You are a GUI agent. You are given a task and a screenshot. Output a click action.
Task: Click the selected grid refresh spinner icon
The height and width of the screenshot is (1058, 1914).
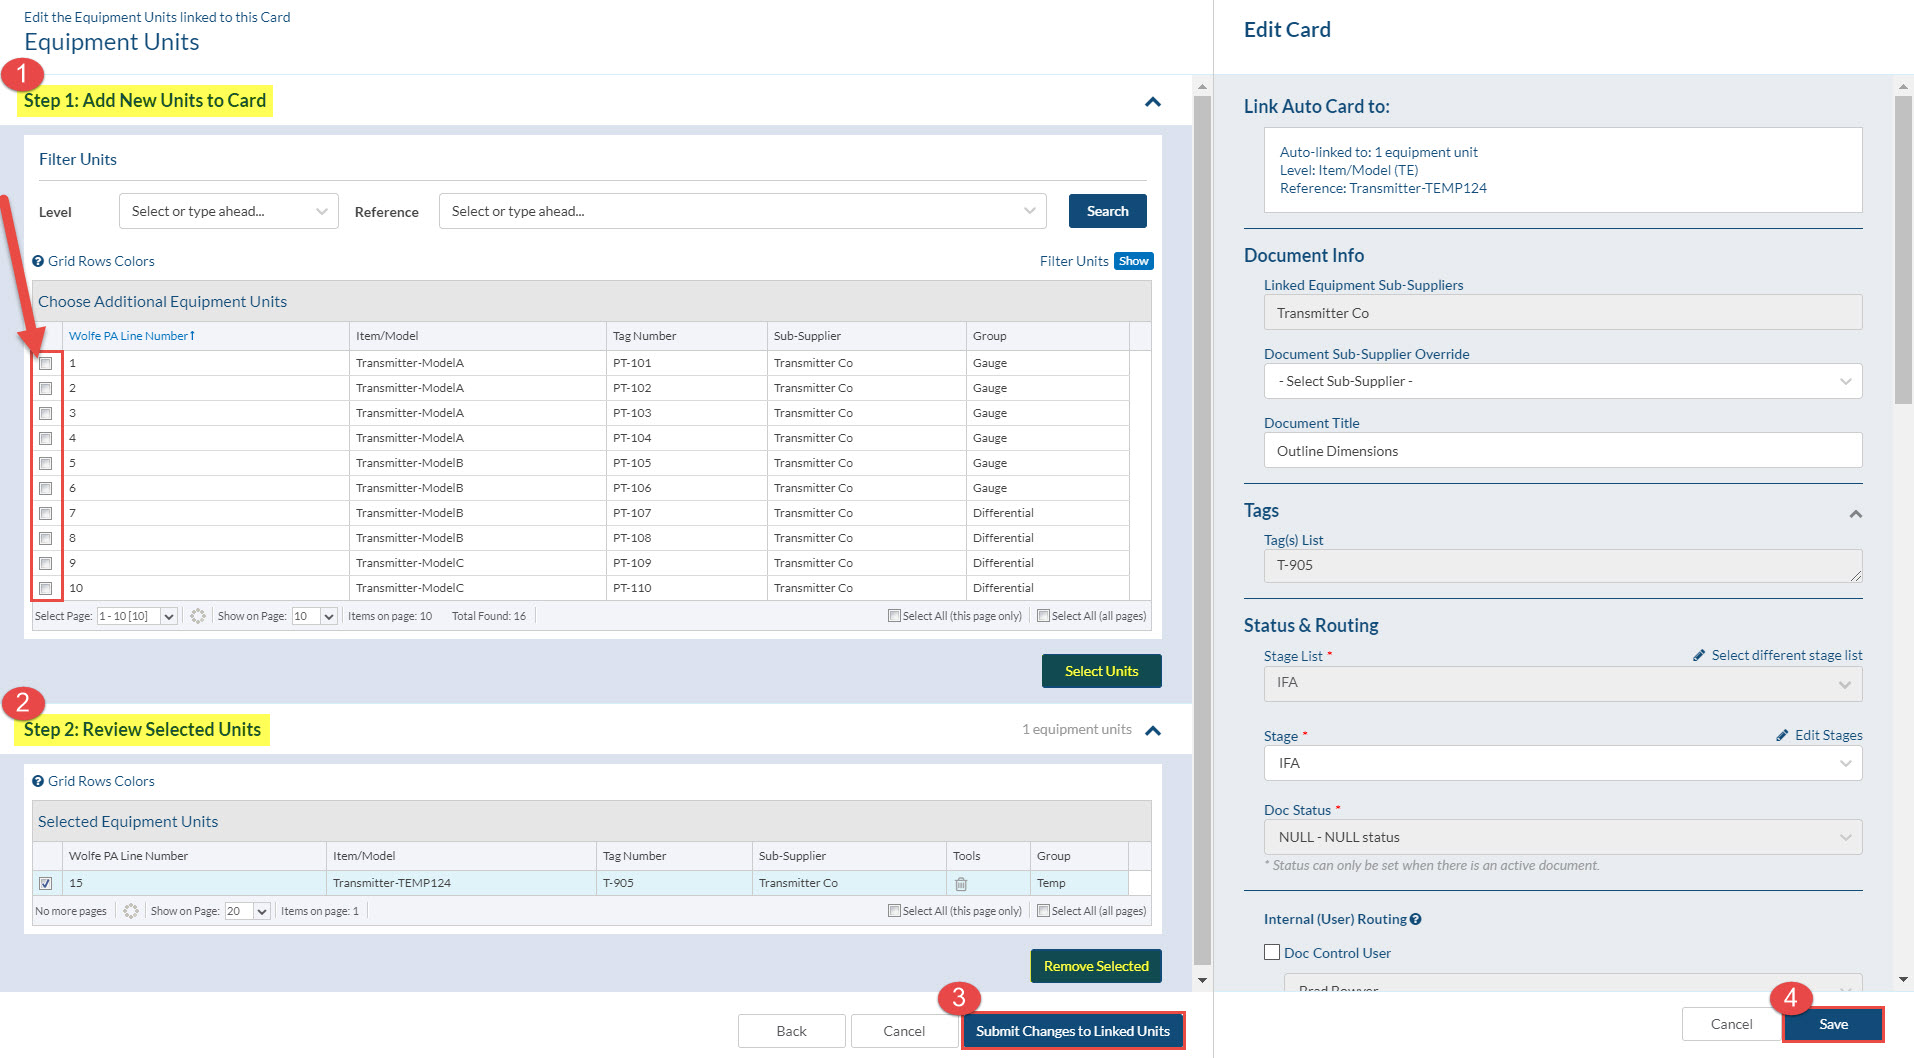click(131, 911)
